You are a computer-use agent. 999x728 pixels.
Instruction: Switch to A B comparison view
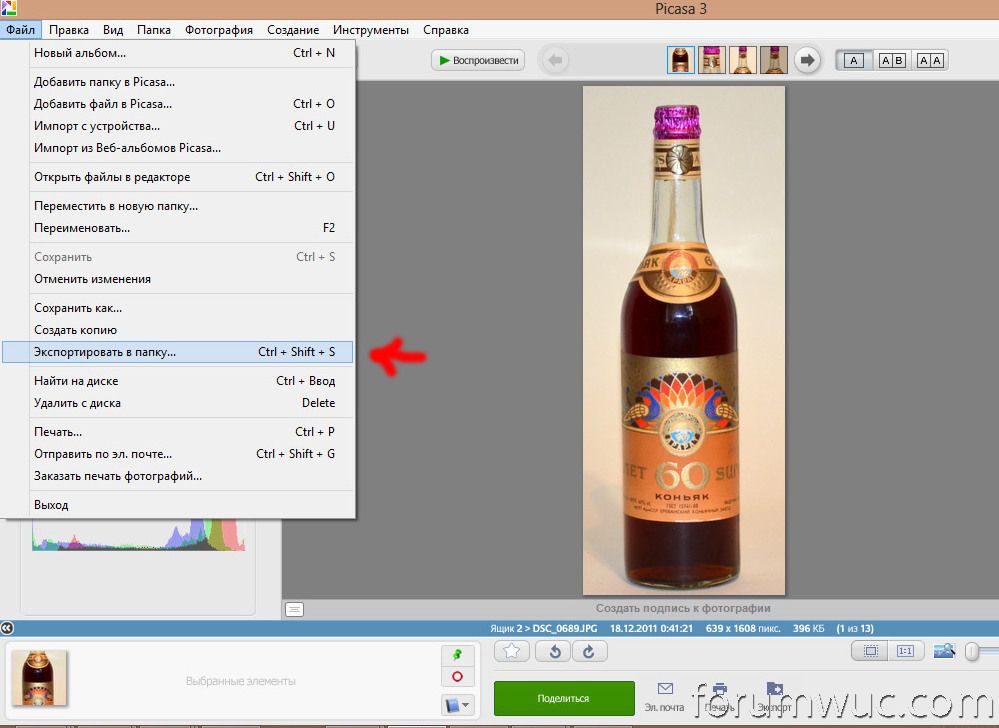click(892, 61)
